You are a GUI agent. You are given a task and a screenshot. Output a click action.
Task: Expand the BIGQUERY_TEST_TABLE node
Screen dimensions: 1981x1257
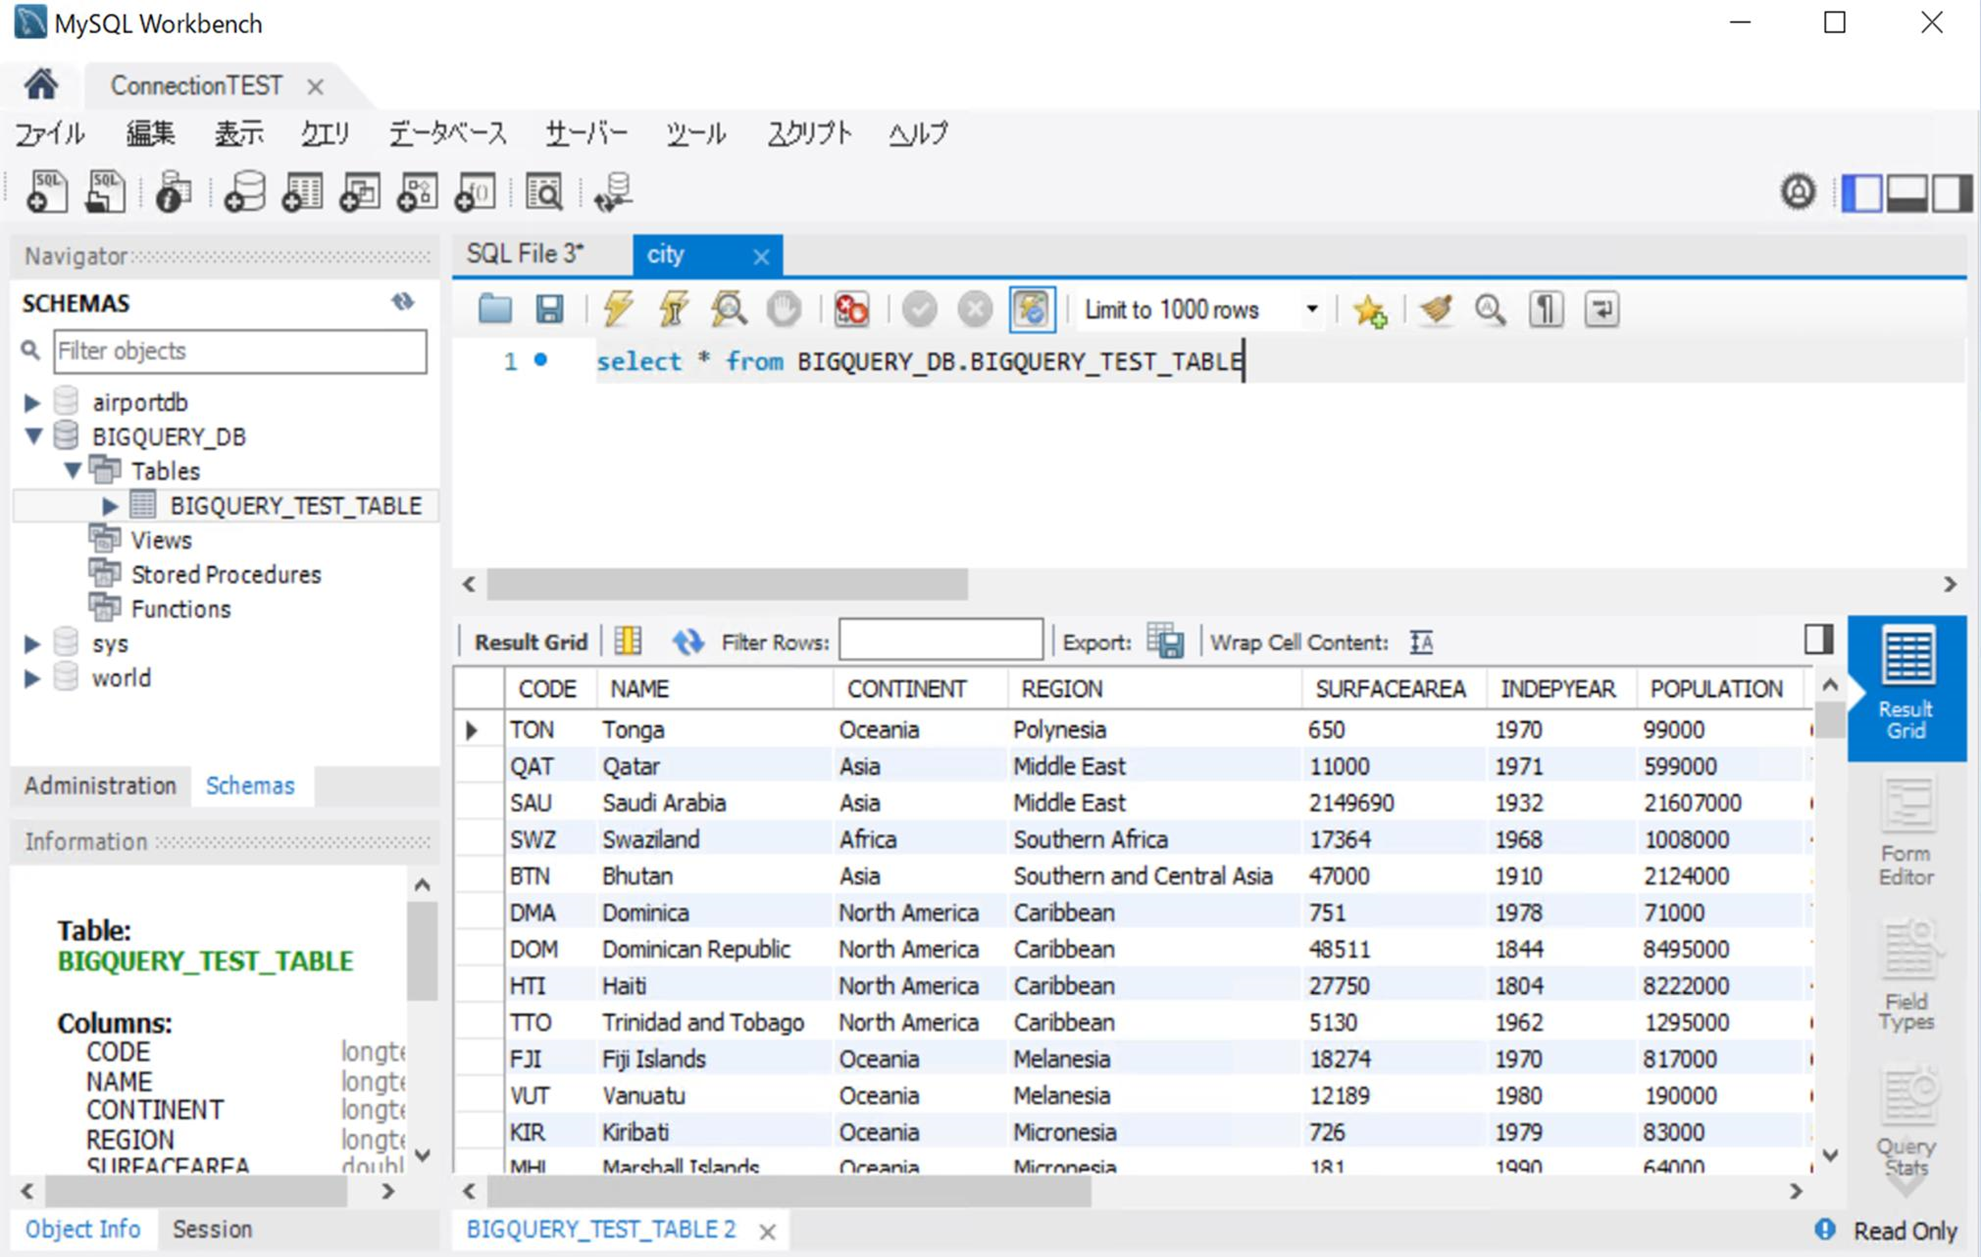click(x=110, y=505)
